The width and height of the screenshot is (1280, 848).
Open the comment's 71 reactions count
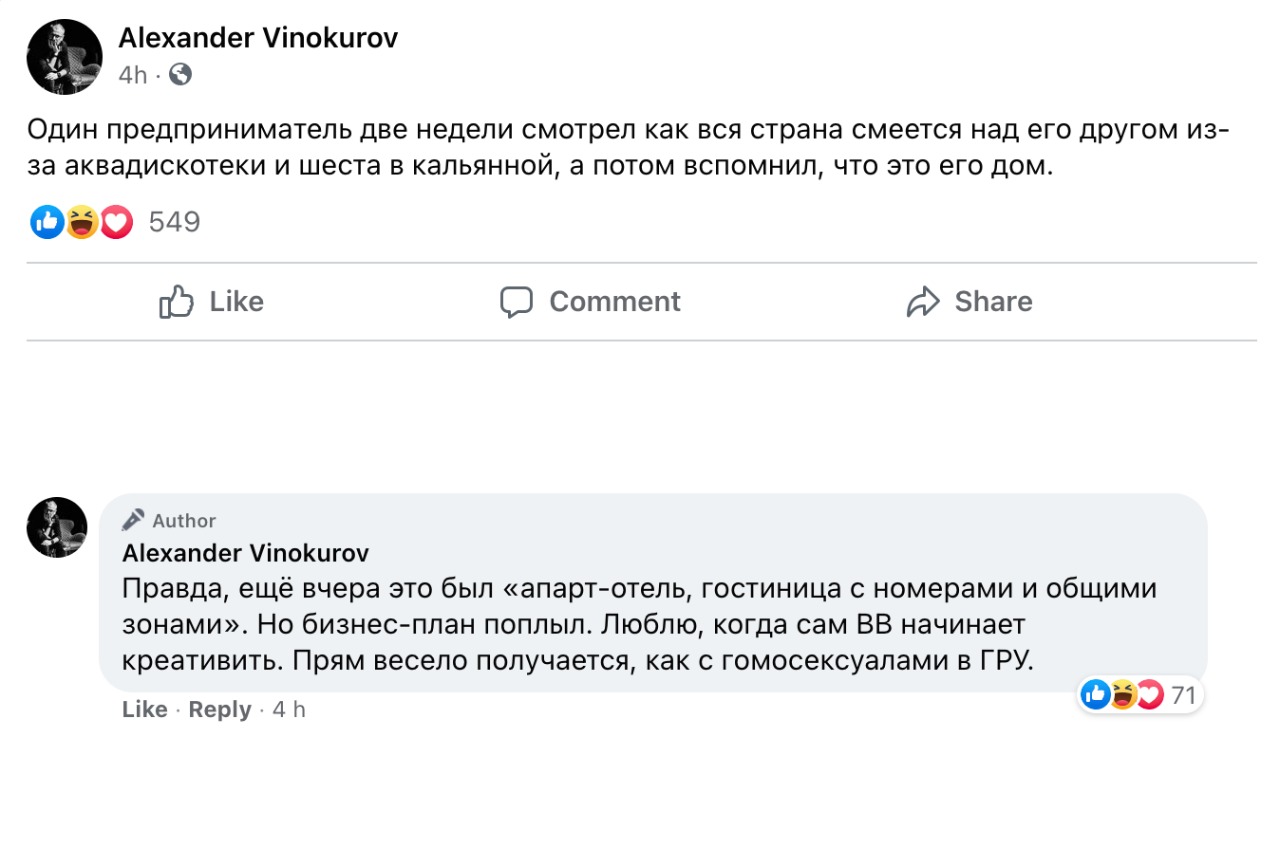pos(1184,695)
